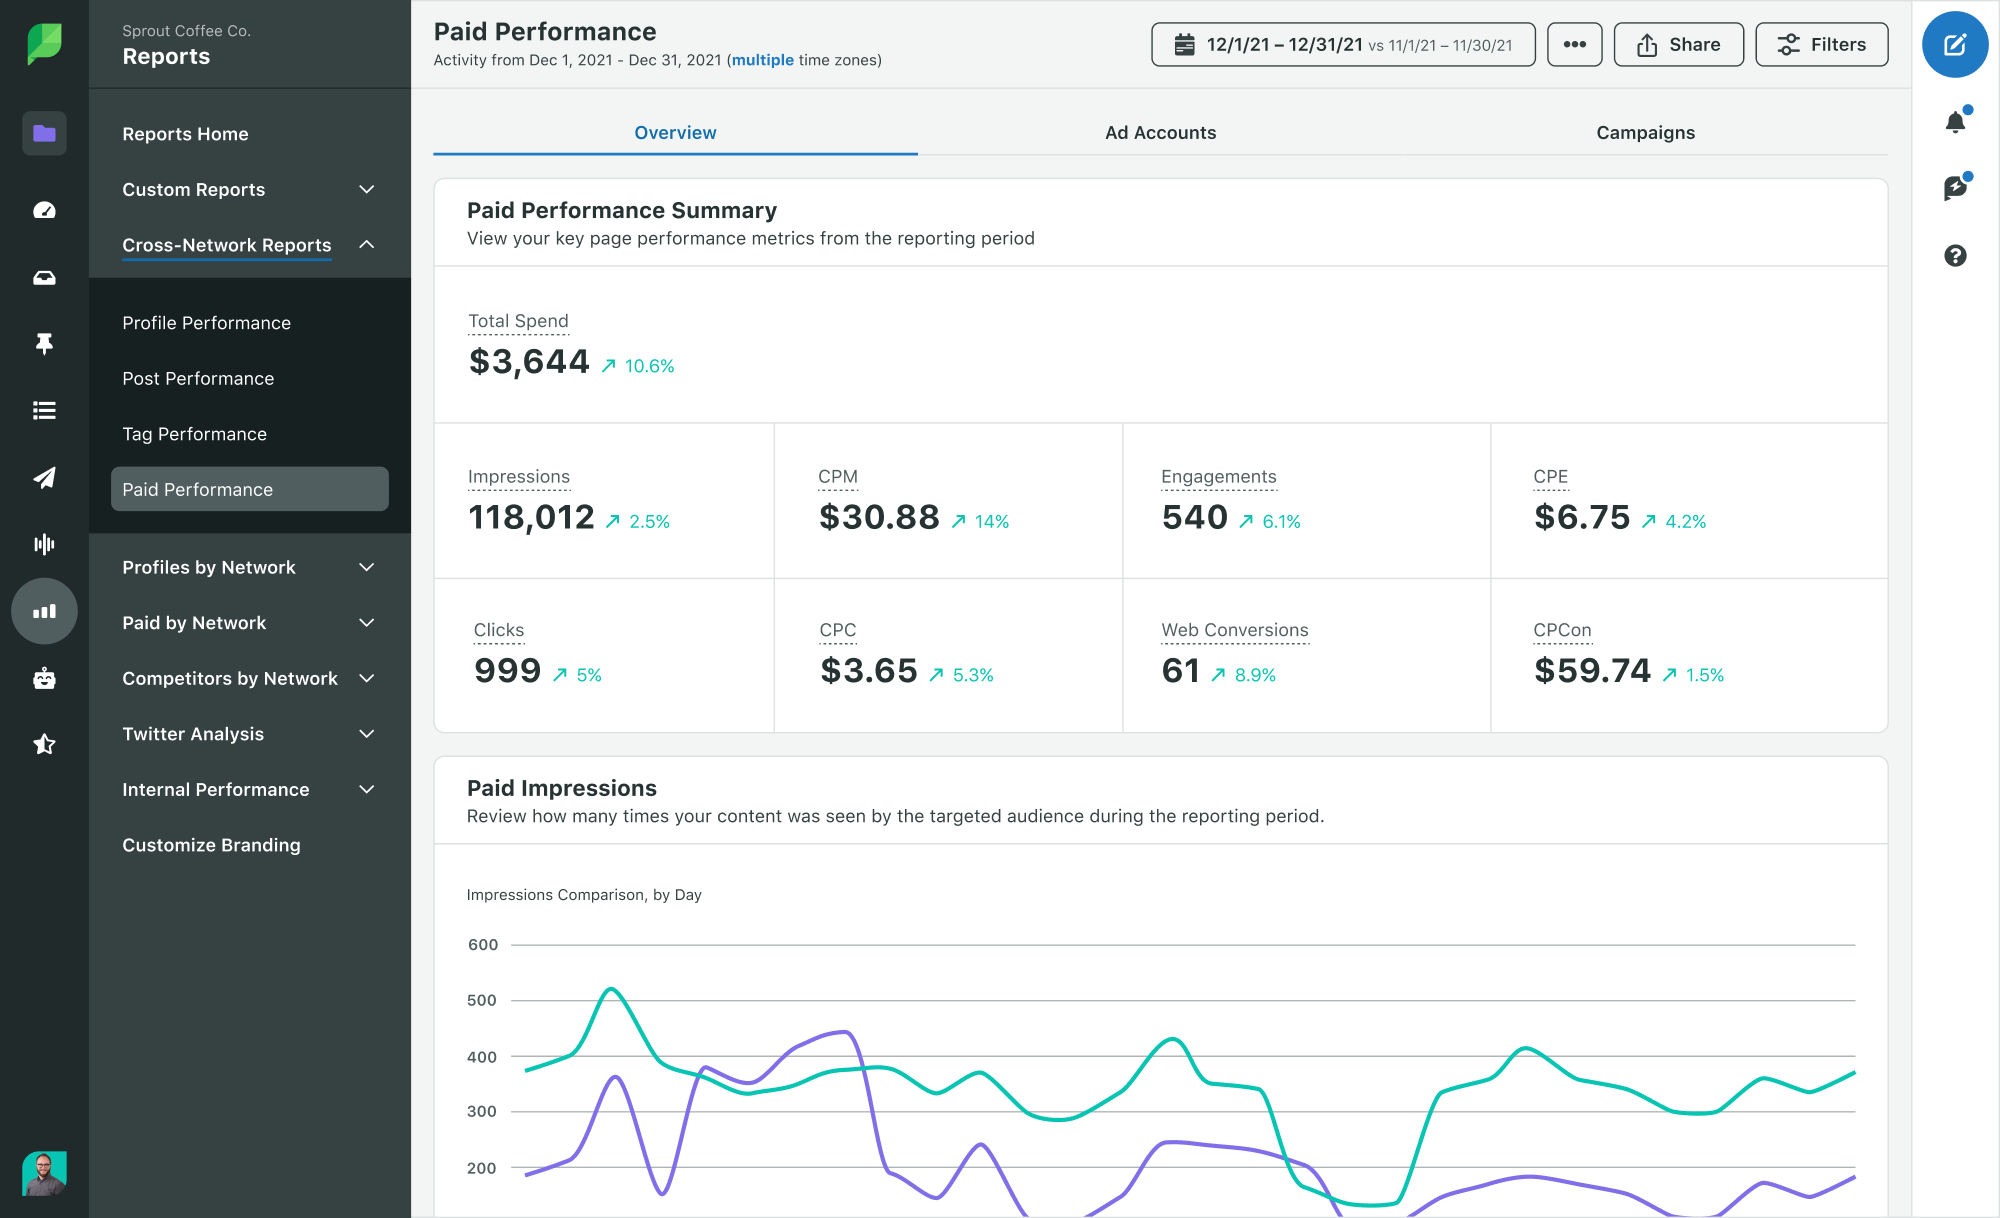Switch to the Ad Accounts tab
The height and width of the screenshot is (1218, 2000).
(x=1157, y=131)
